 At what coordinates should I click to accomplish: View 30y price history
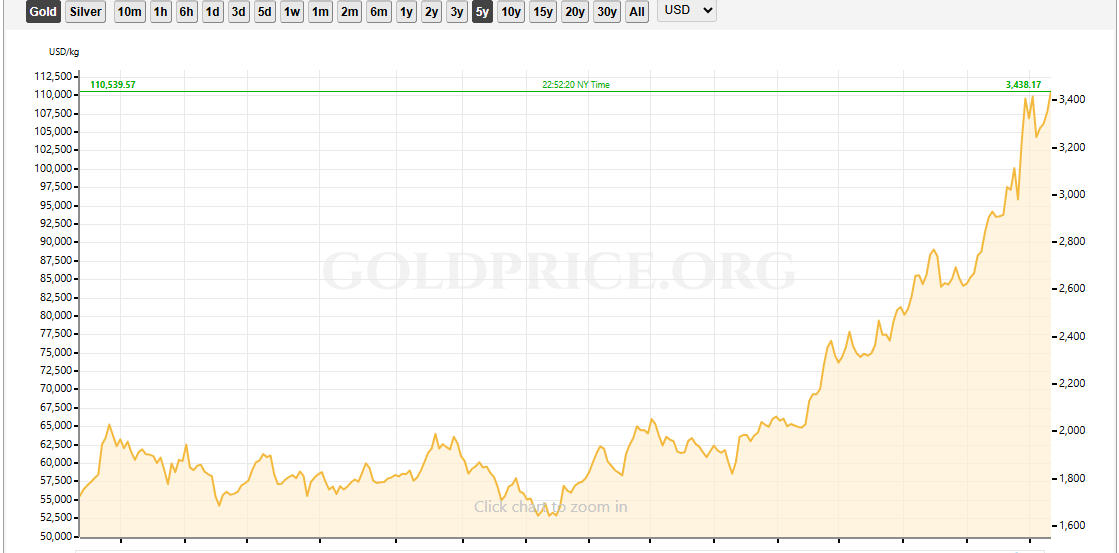tap(606, 12)
